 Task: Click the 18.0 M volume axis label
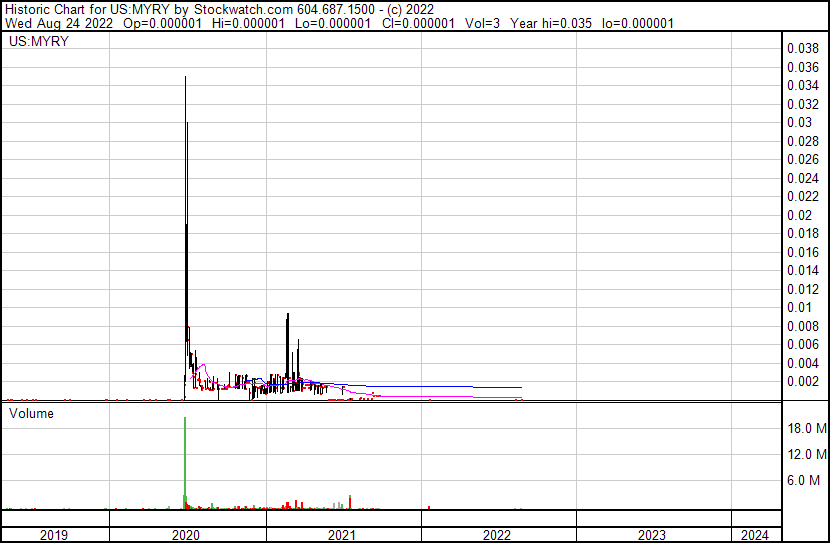pos(806,429)
